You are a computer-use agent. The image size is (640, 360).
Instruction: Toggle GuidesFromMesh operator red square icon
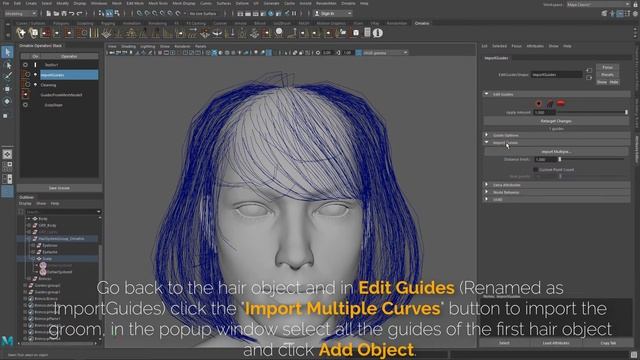26,95
